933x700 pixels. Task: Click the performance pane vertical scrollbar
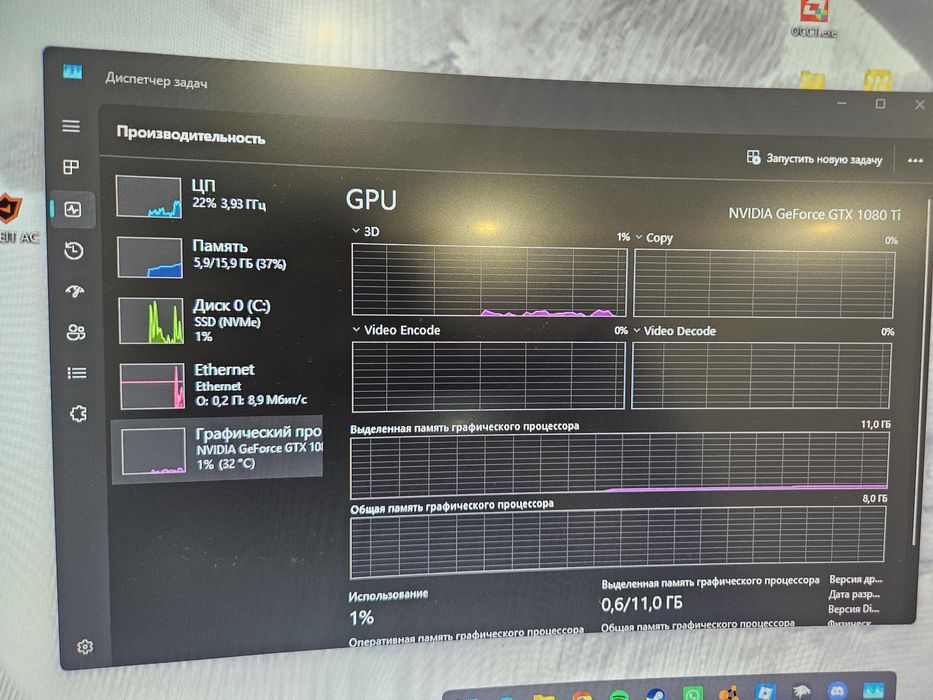[x=923, y=372]
